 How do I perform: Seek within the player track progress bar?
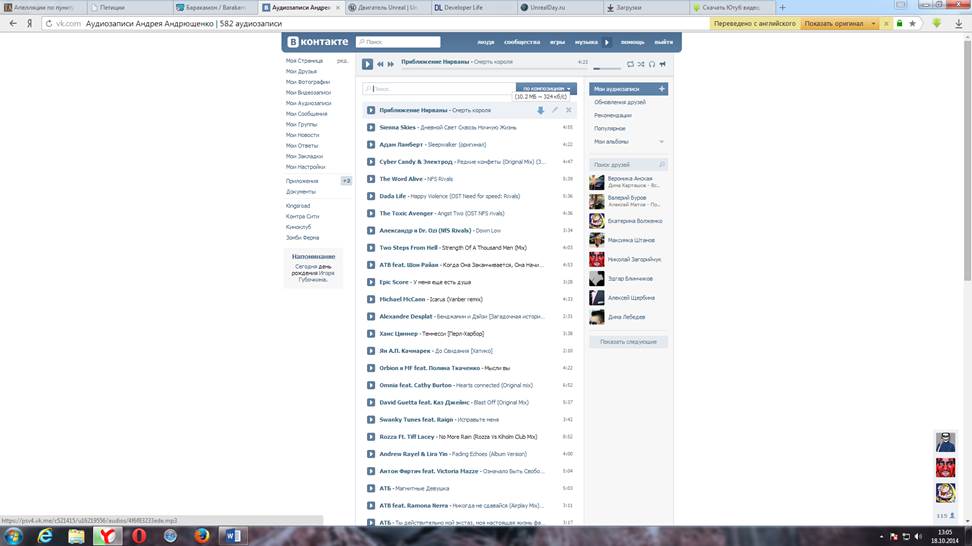[493, 68]
